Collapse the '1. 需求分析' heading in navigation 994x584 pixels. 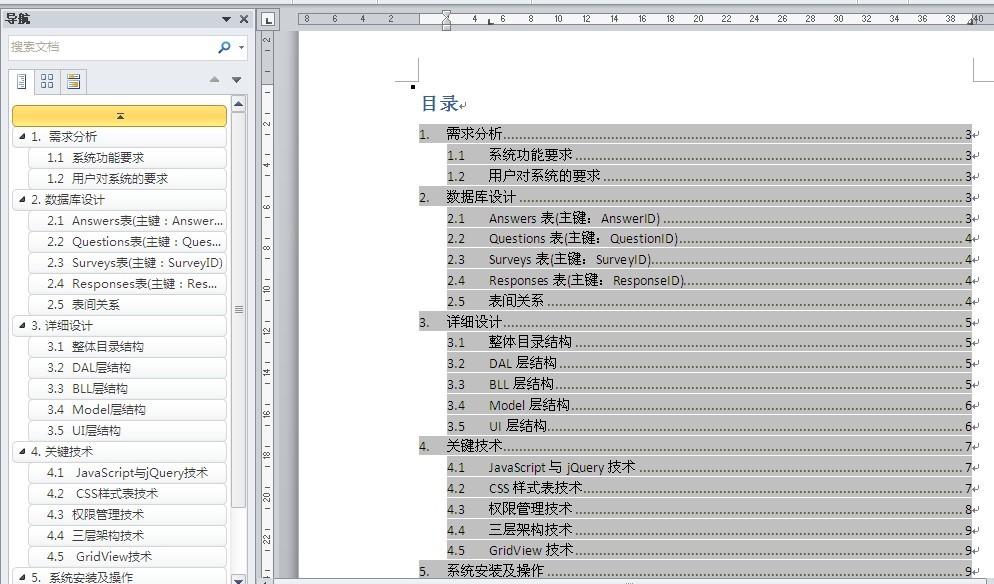click(x=21, y=137)
